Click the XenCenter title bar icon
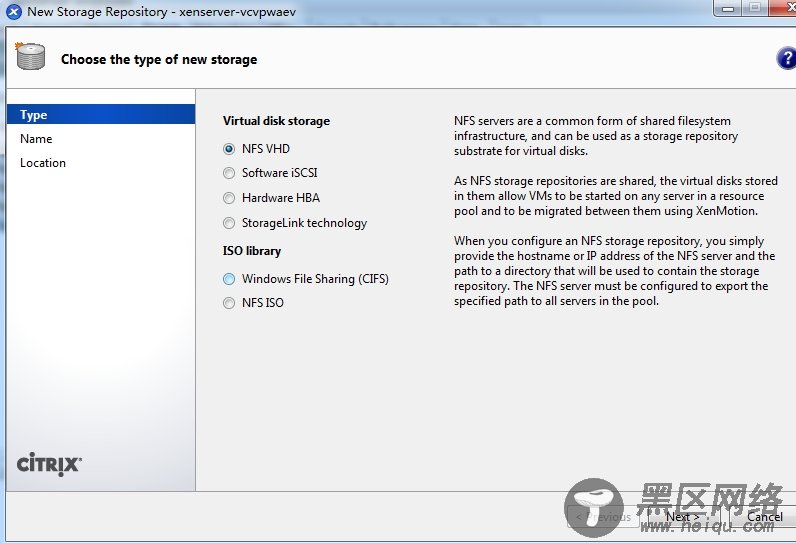The width and height of the screenshot is (796, 543). pos(14,12)
